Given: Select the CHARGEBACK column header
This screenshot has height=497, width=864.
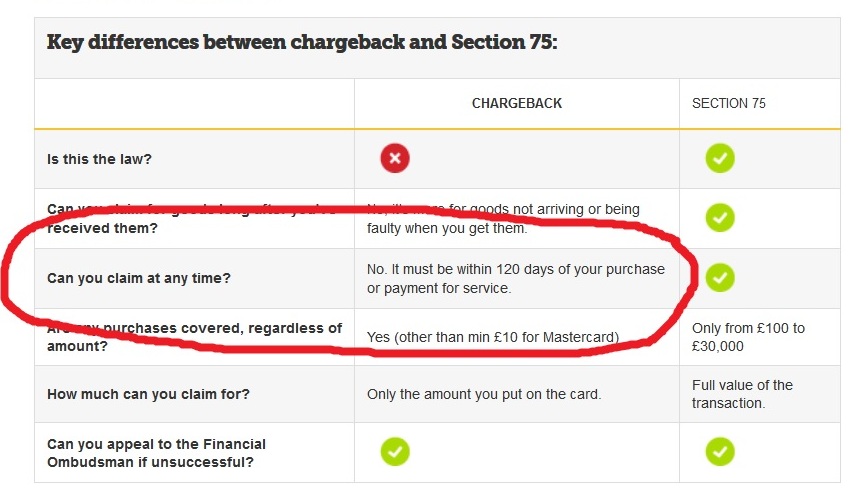Looking at the screenshot, I should click(516, 103).
